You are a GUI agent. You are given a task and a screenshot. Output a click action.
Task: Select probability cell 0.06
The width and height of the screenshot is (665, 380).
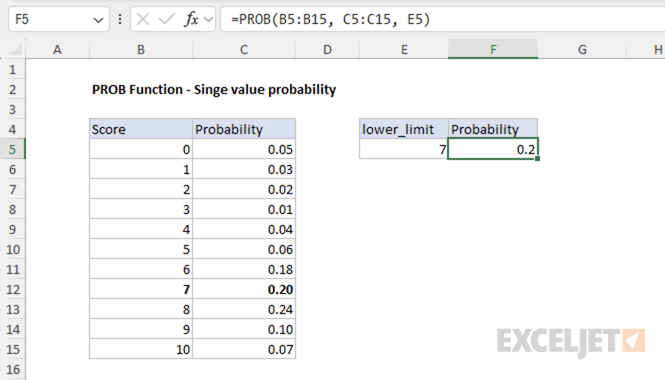point(244,249)
